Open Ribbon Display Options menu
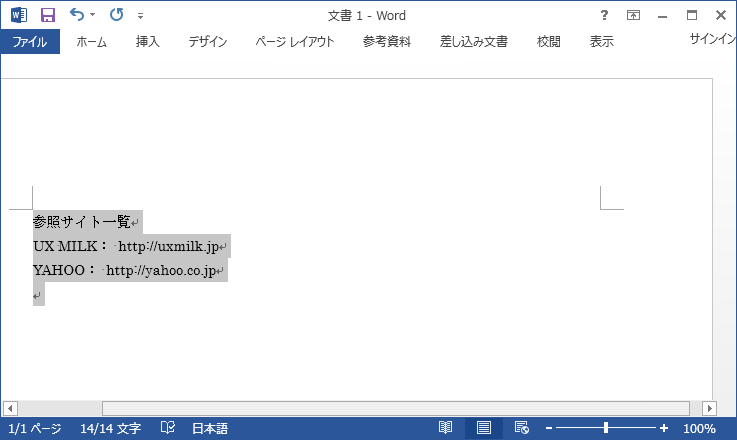This screenshot has width=737, height=440. (633, 15)
